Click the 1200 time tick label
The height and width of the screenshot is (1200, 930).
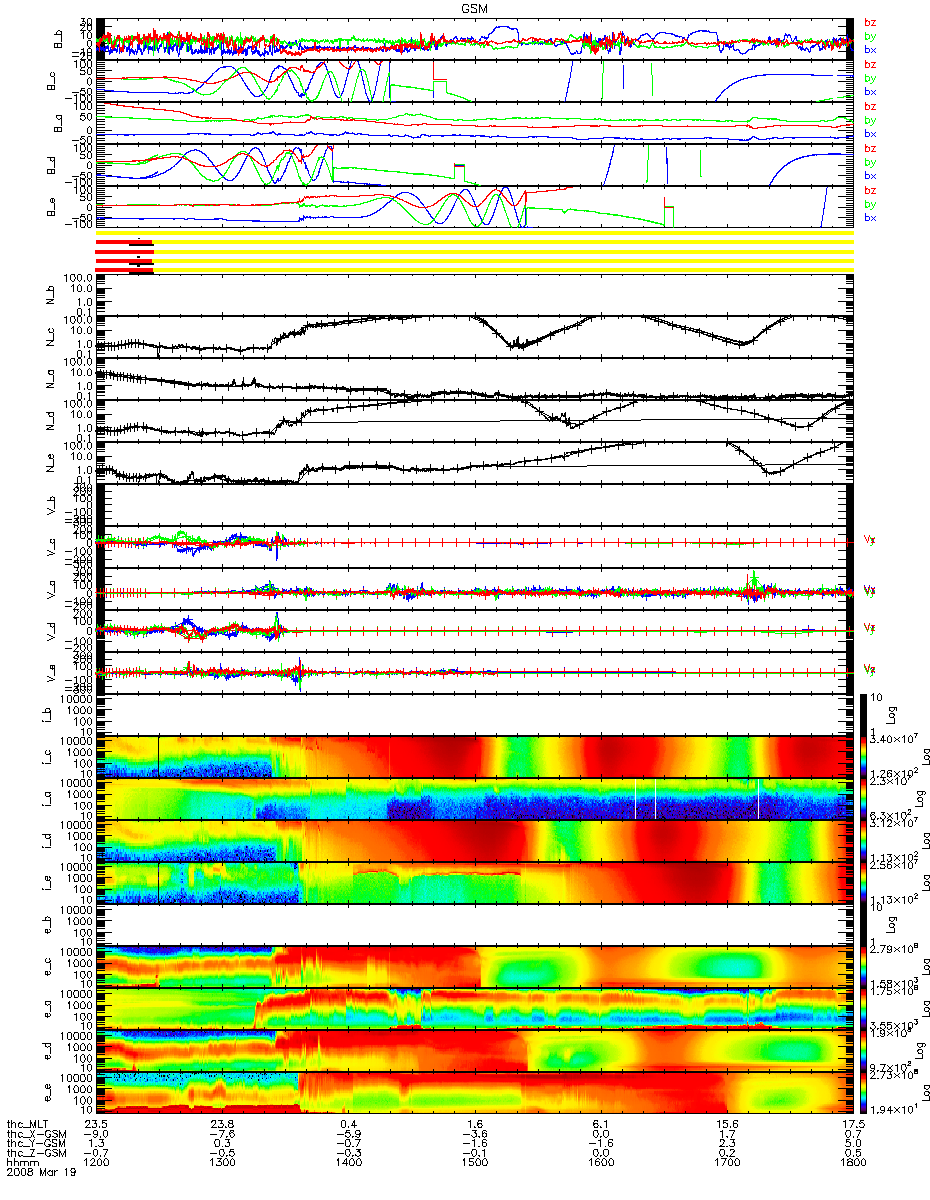(x=96, y=1163)
